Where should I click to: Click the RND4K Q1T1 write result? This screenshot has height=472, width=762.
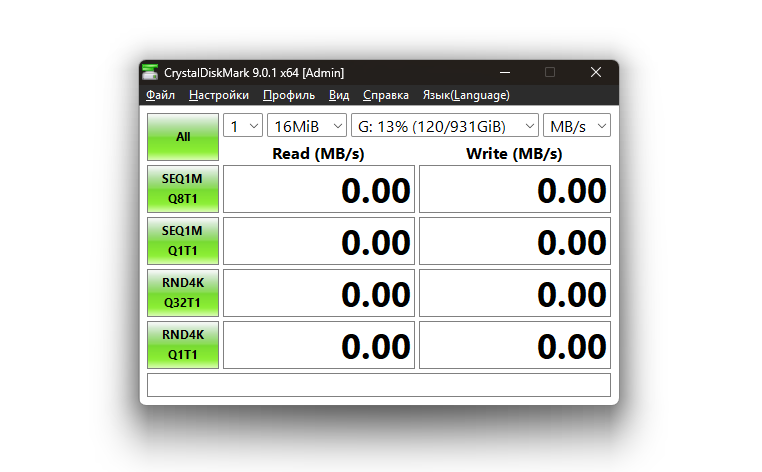pos(514,344)
